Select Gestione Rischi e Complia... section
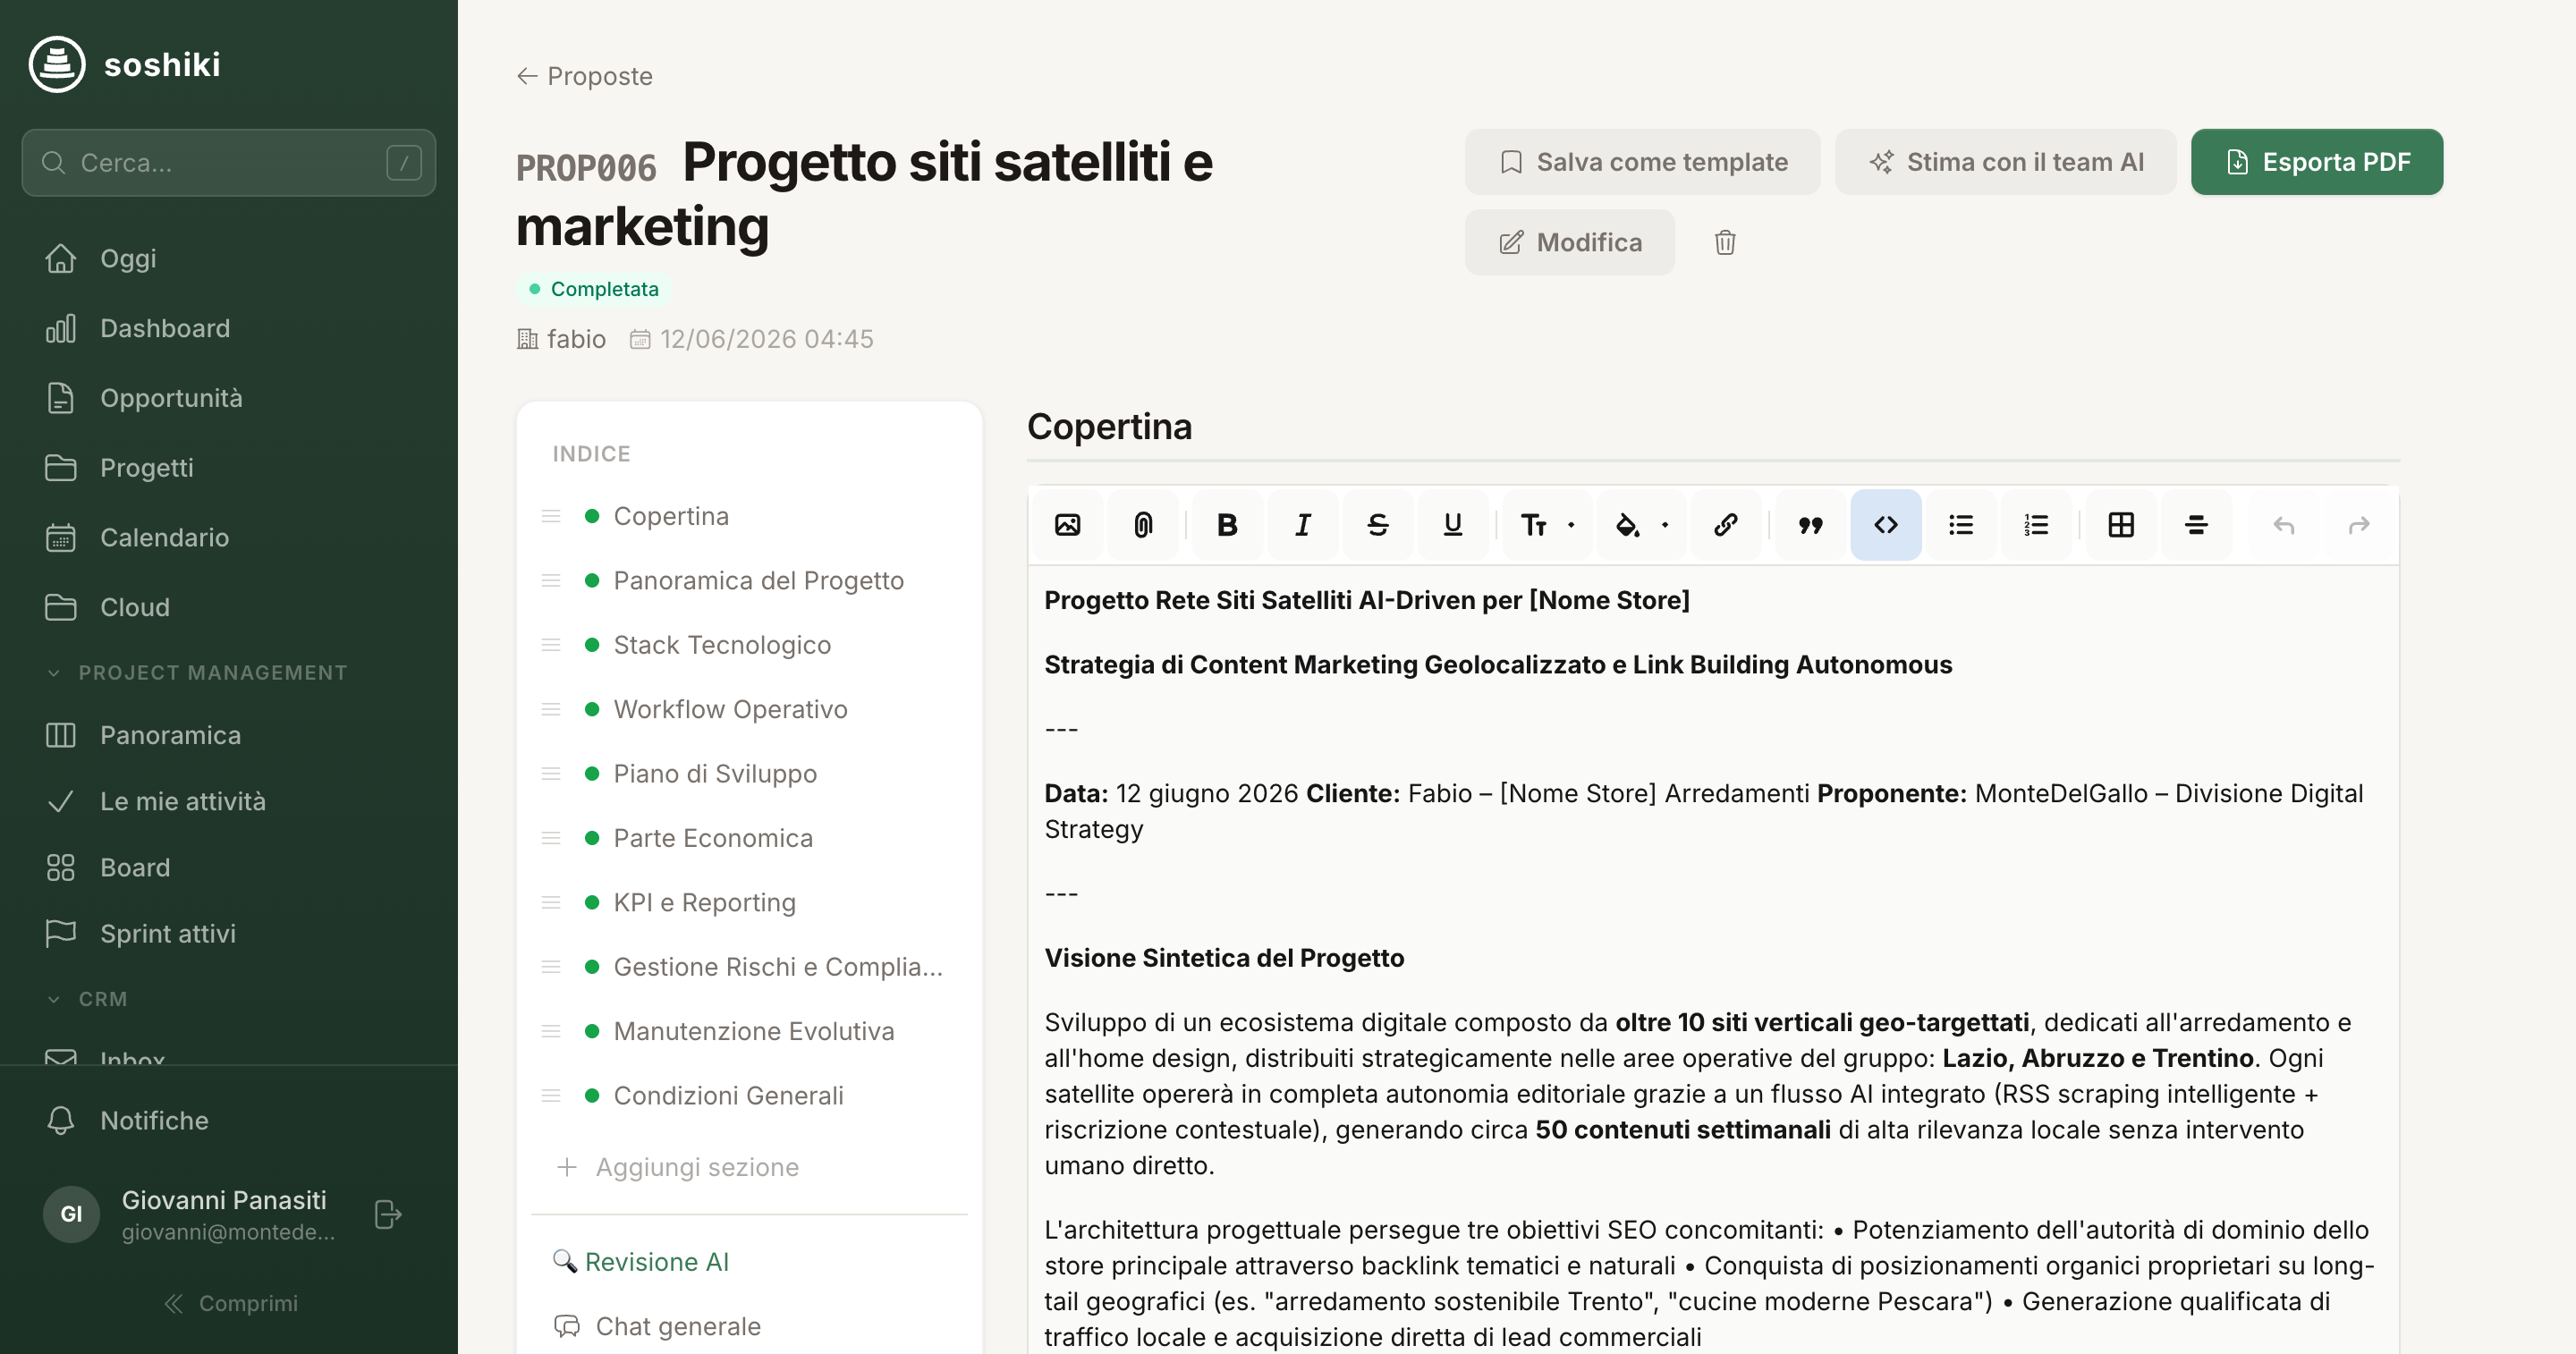Screen dimensions: 2576x1354 click(778, 967)
